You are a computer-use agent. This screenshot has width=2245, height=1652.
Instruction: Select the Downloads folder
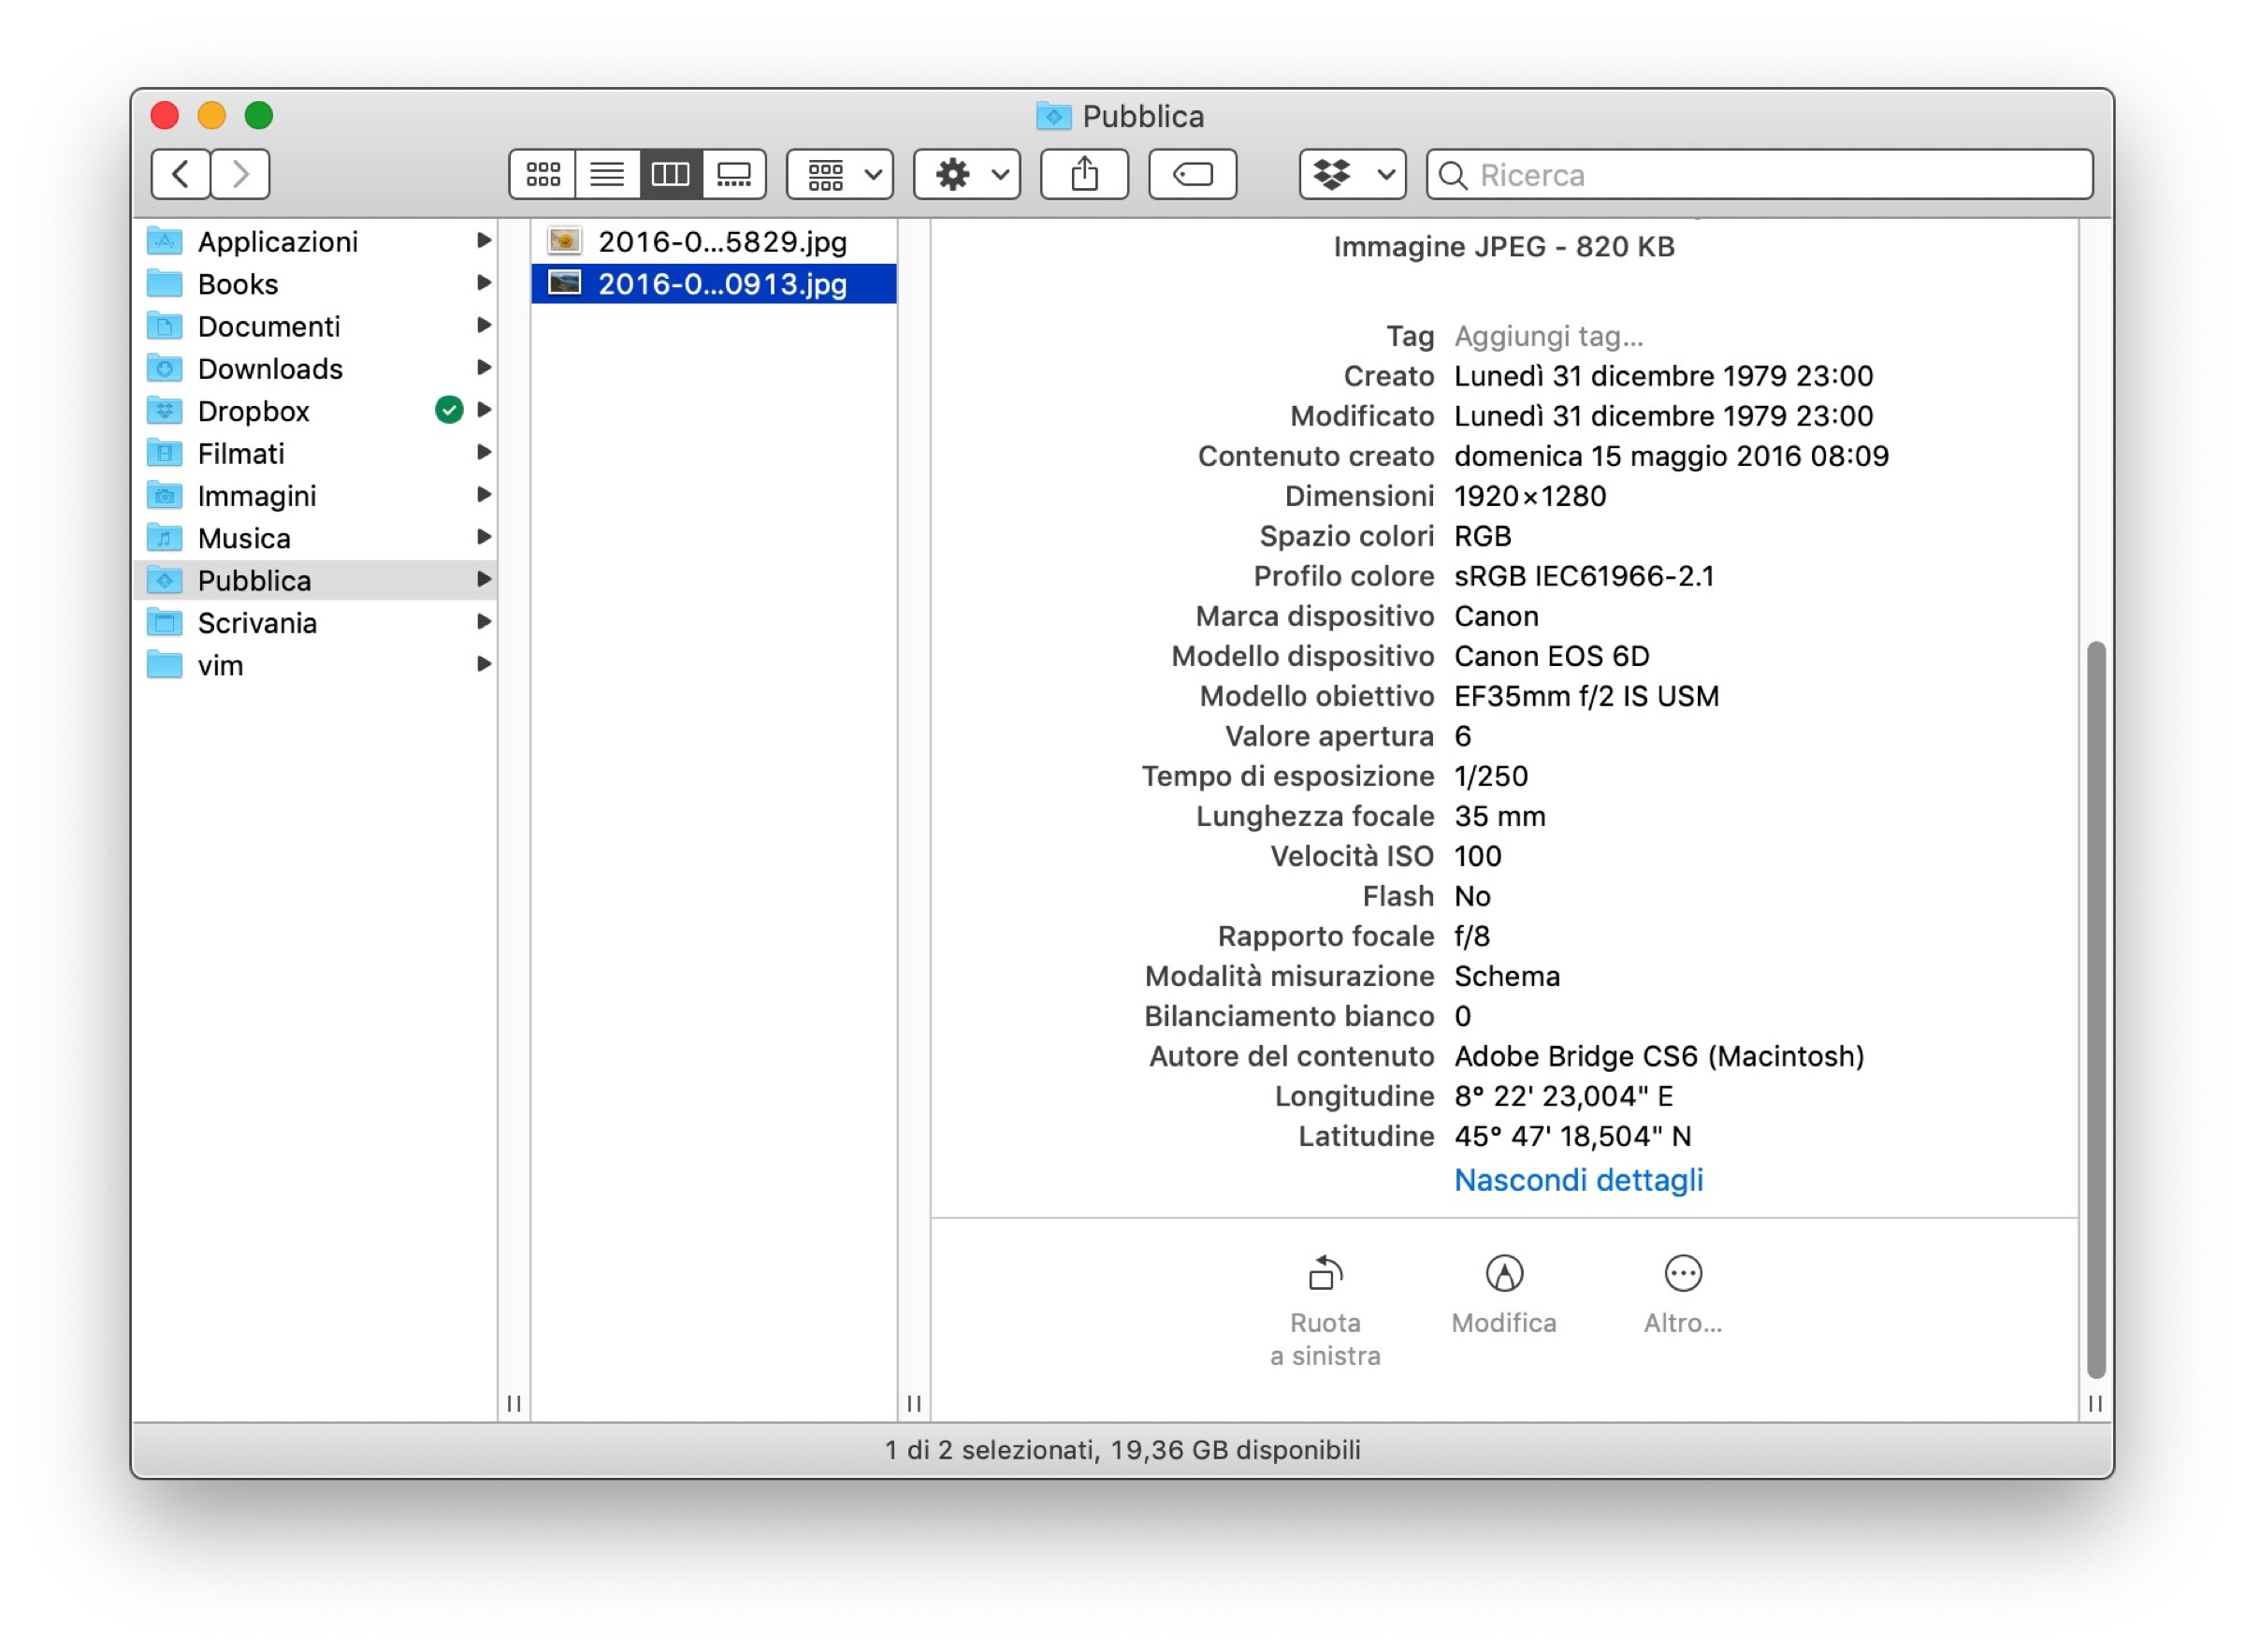[270, 369]
